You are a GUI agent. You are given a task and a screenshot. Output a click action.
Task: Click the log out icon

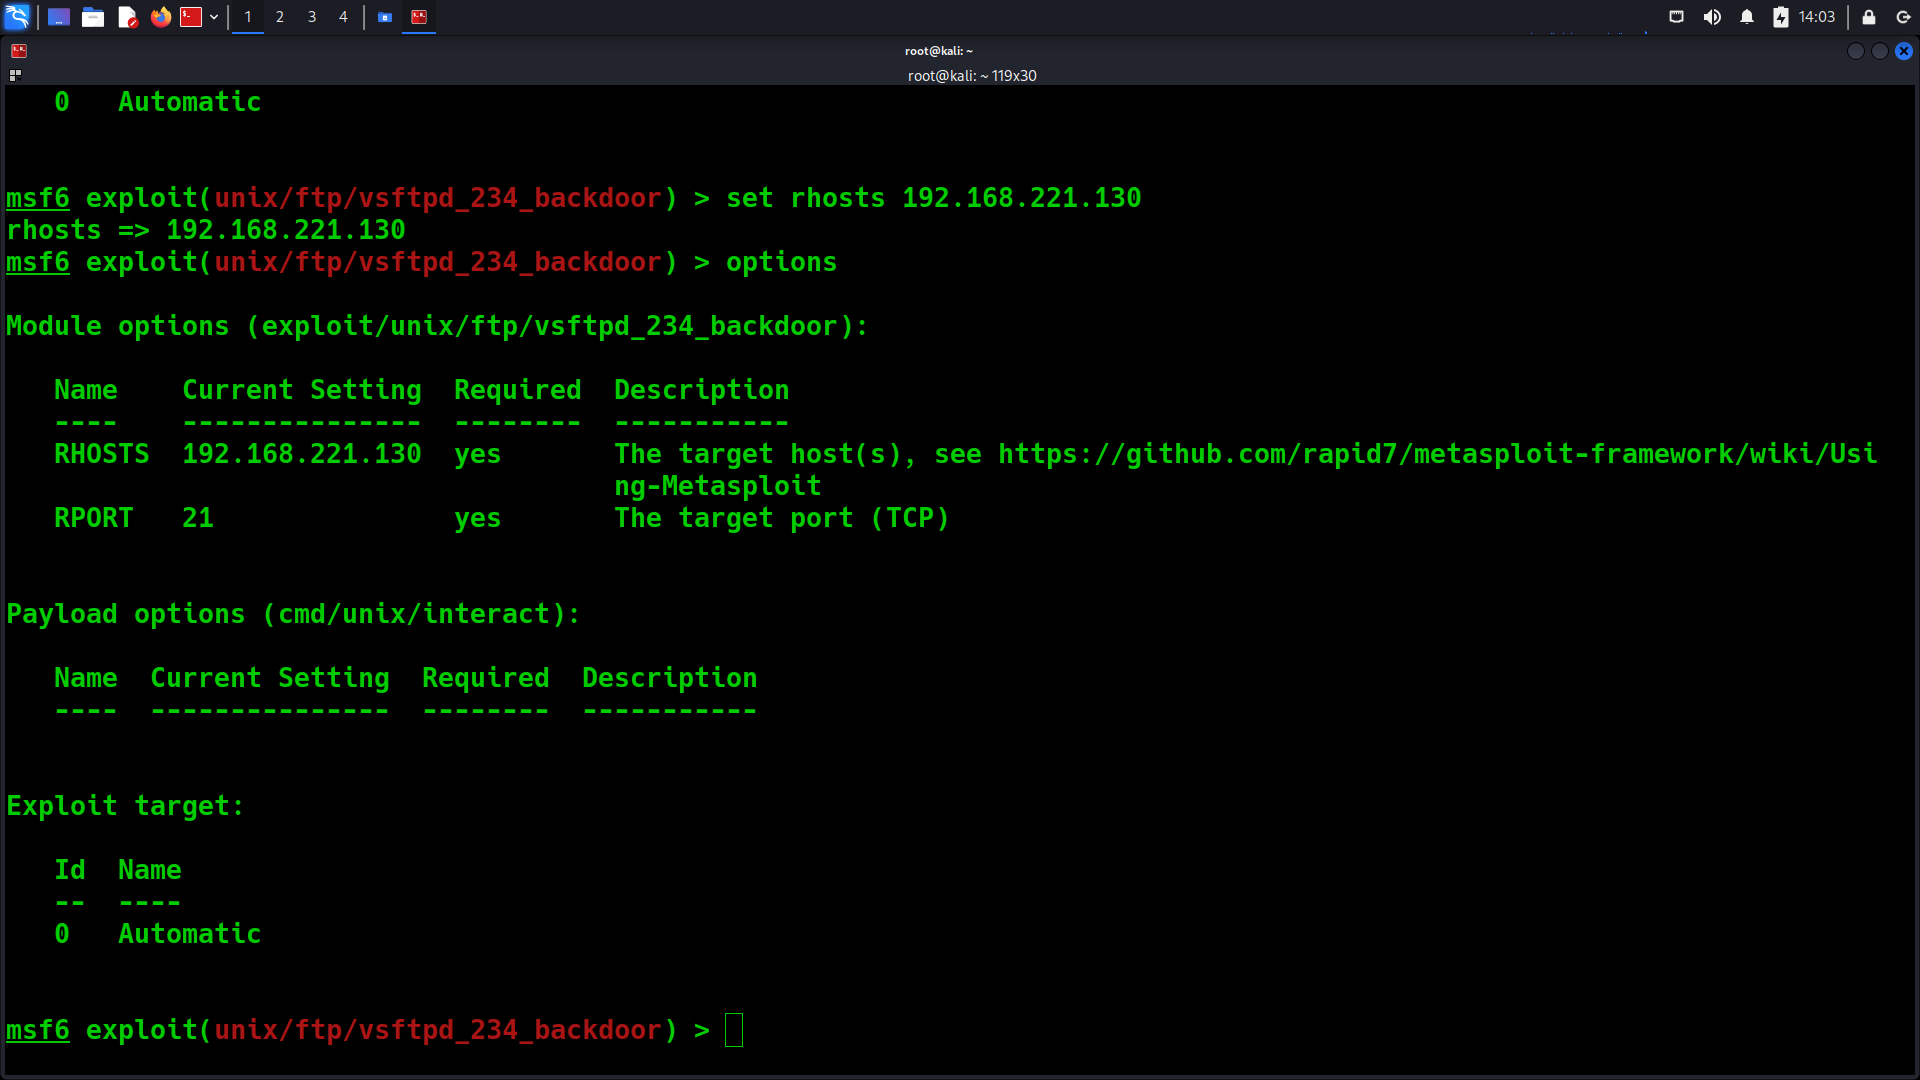click(1903, 17)
